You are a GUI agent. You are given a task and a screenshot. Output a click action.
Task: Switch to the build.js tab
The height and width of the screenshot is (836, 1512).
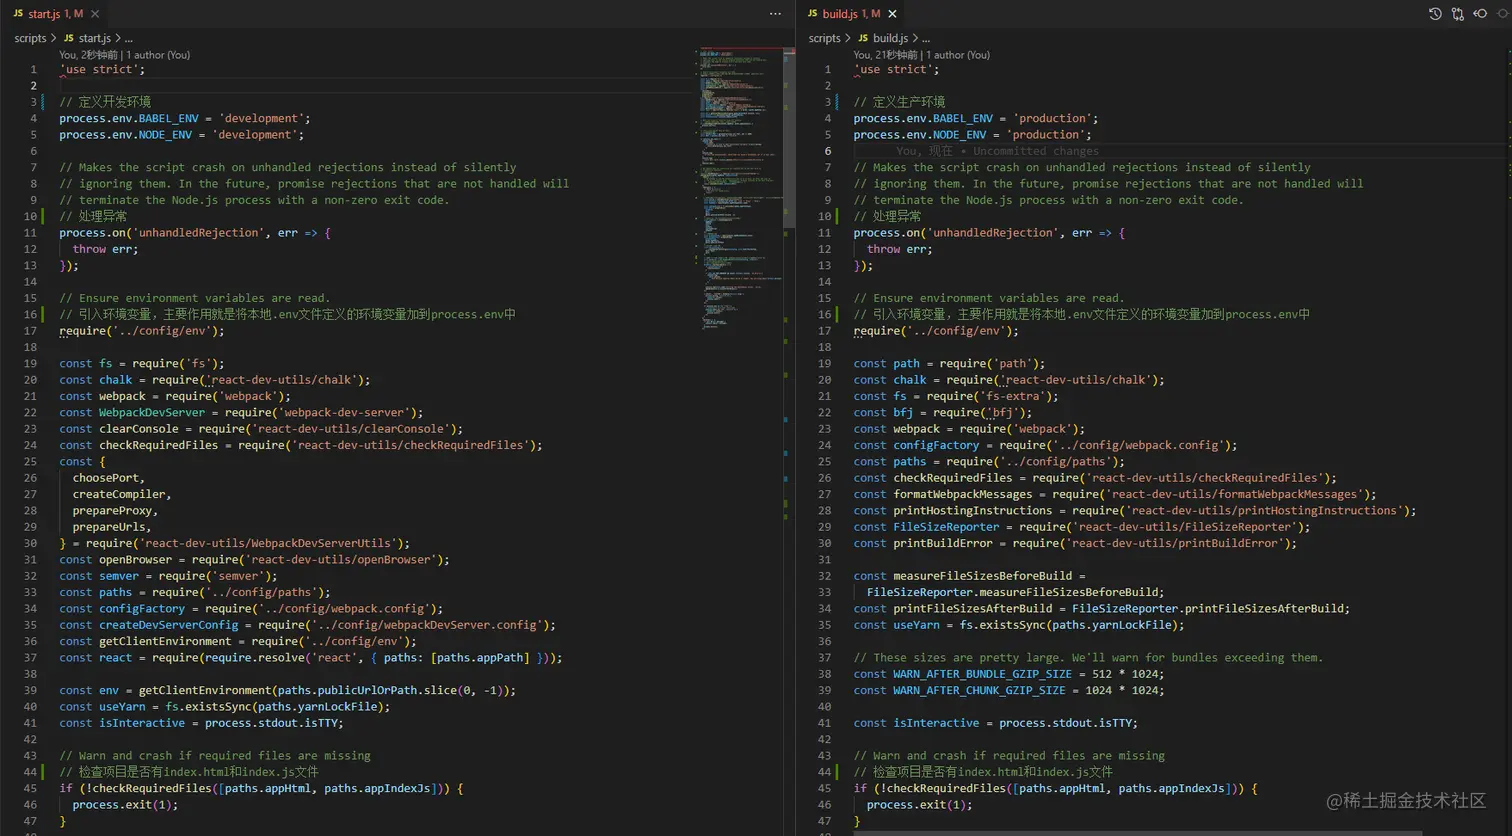pyautogui.click(x=851, y=14)
